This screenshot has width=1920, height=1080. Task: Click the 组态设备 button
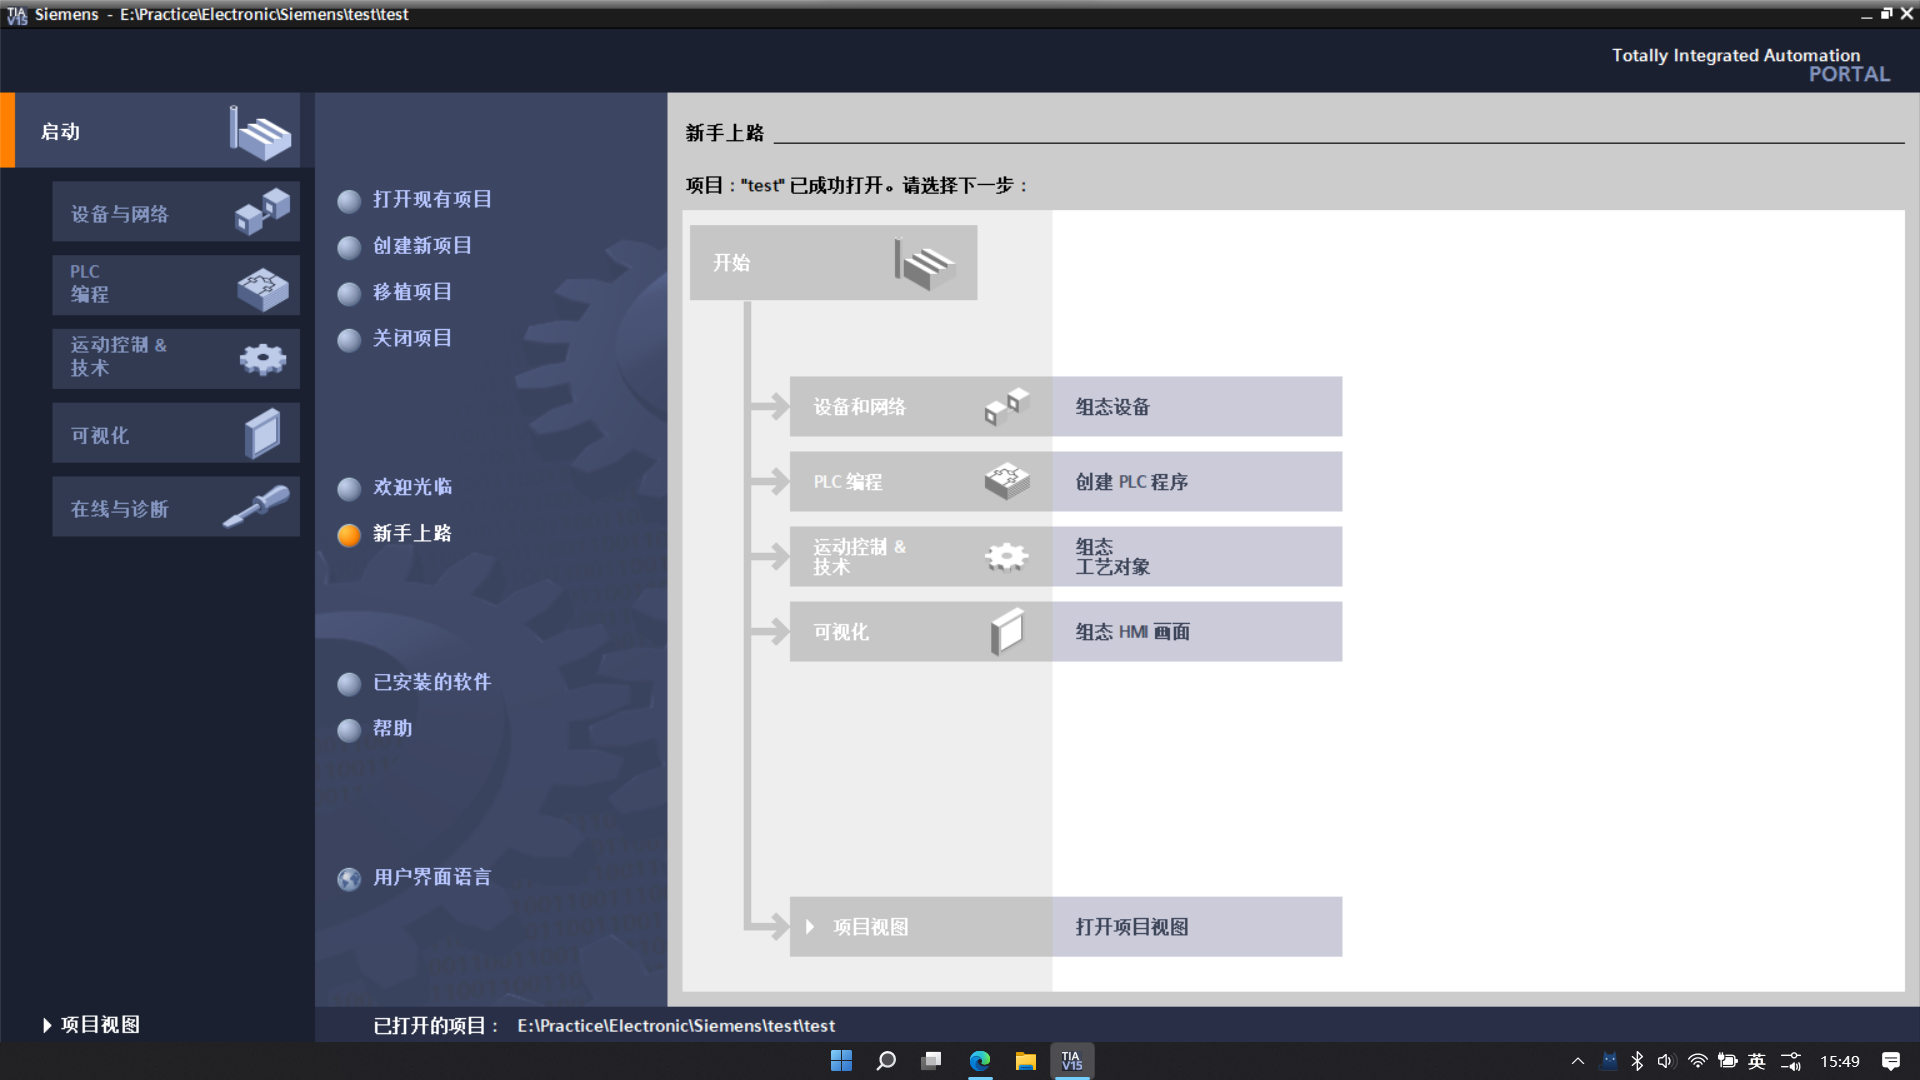coord(1197,406)
